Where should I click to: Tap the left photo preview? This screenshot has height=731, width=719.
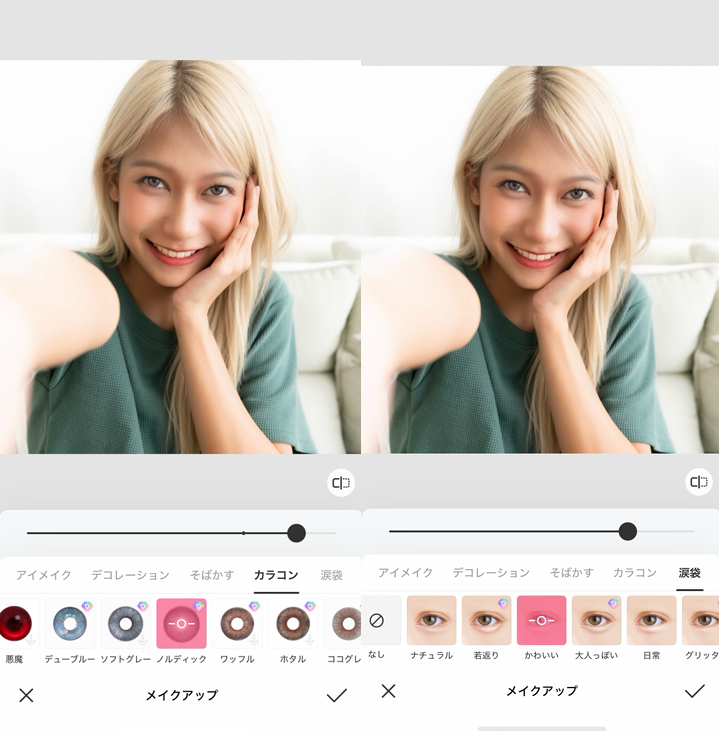point(180,256)
